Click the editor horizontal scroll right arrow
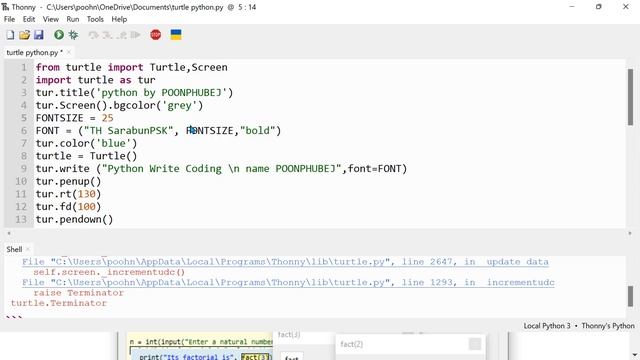 (x=629, y=233)
